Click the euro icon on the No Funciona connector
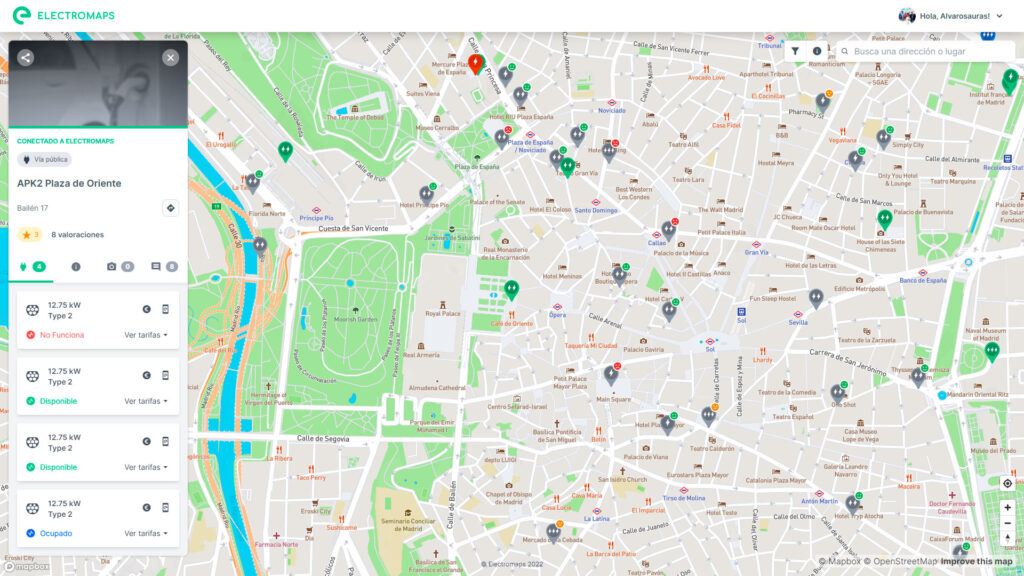1024x576 pixels. pos(146,309)
